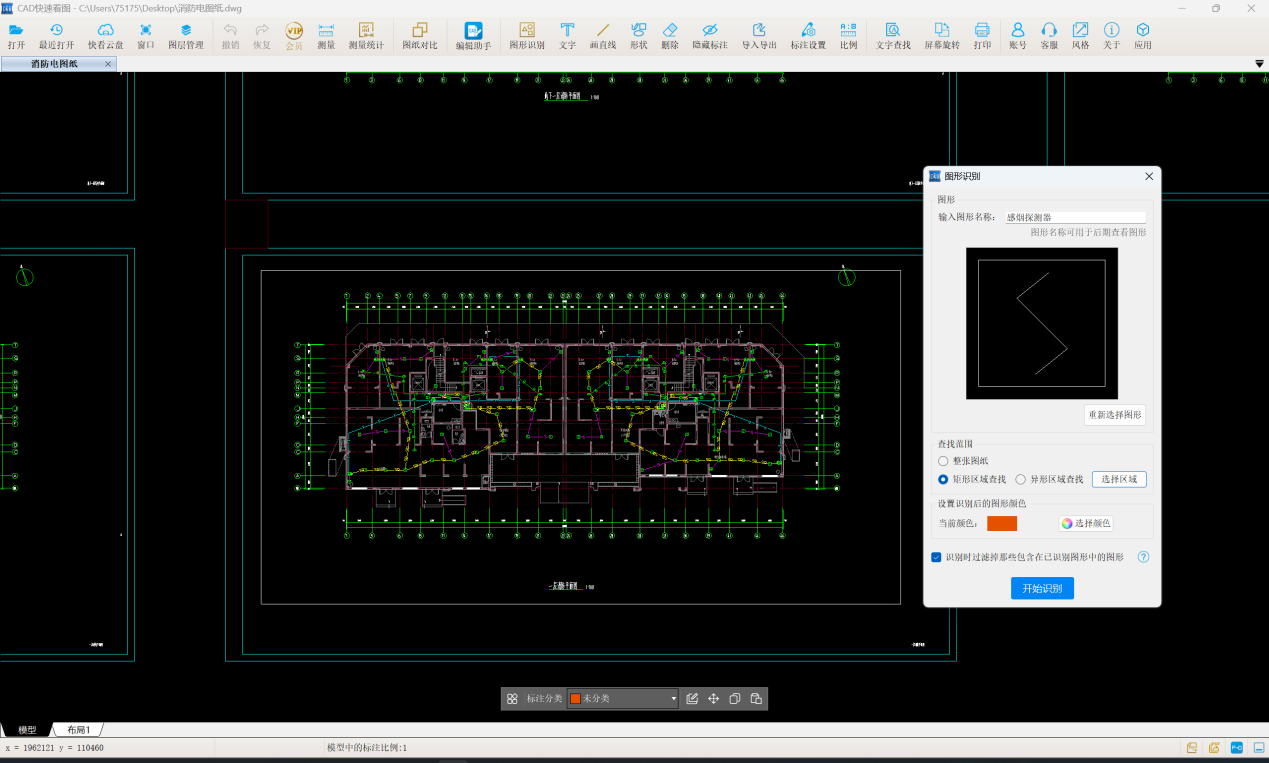
Task: Open the 标注分类 未分类 dropdown
Action: tap(623, 699)
